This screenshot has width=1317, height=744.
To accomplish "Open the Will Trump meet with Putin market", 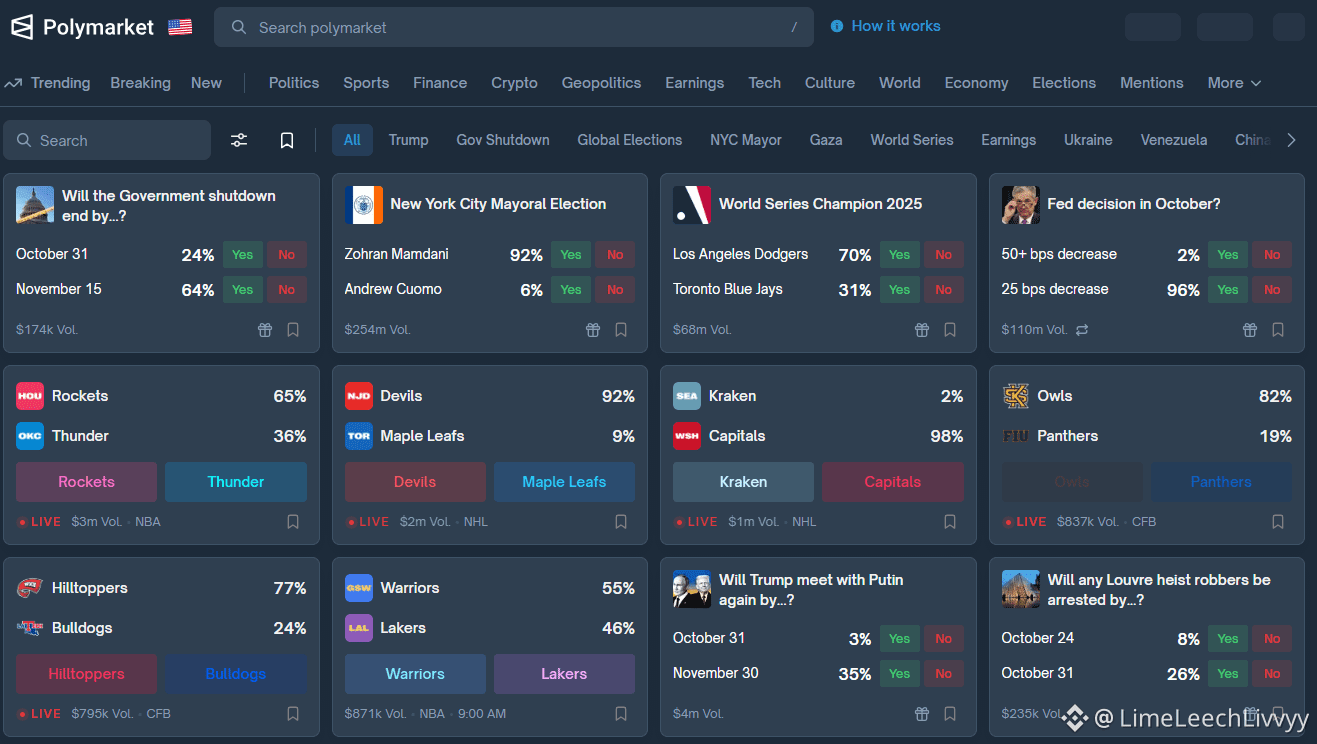I will pyautogui.click(x=811, y=590).
